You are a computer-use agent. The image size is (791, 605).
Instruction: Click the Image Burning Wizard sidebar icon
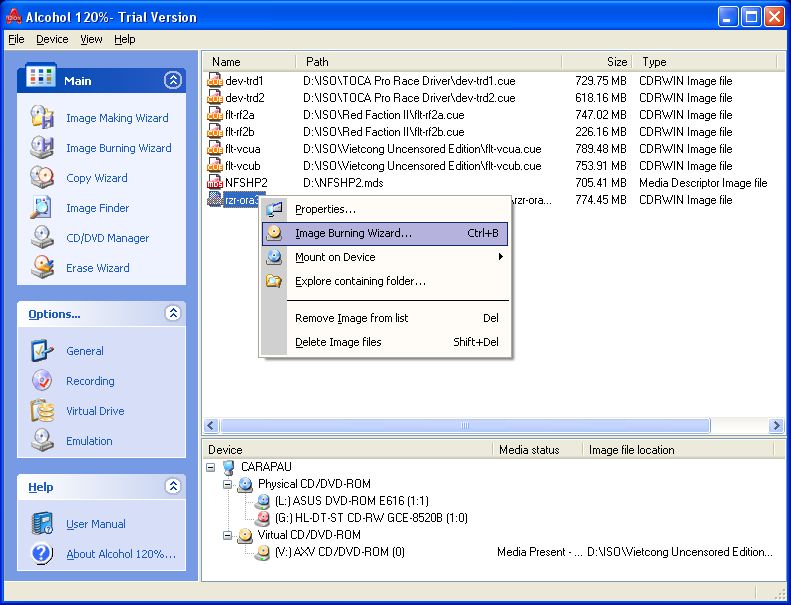tap(42, 148)
